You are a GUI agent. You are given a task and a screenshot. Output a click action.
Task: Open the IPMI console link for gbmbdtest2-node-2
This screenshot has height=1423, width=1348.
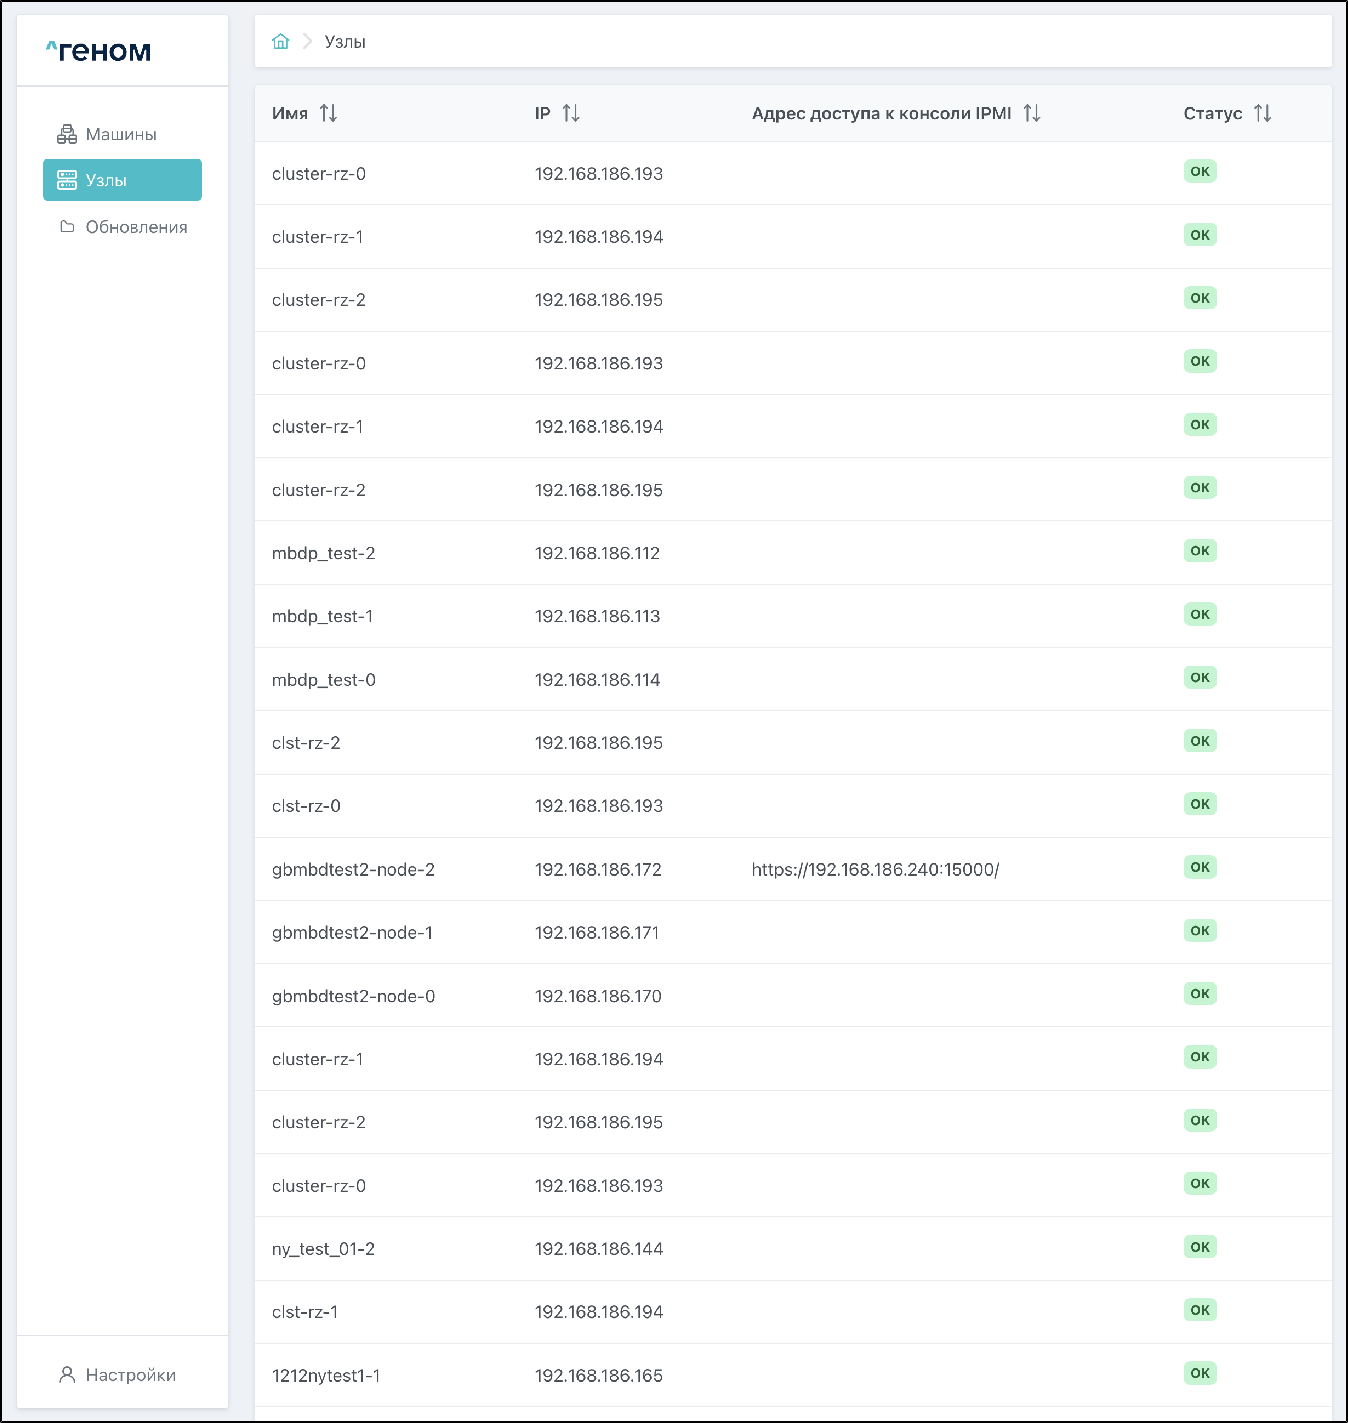pos(875,870)
